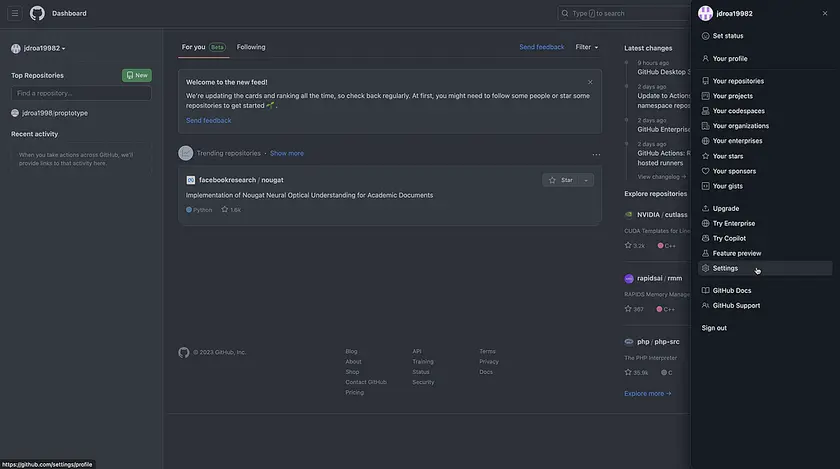The image size is (840, 469).
Task: Click the footer Pricing link
Action: [x=354, y=392]
